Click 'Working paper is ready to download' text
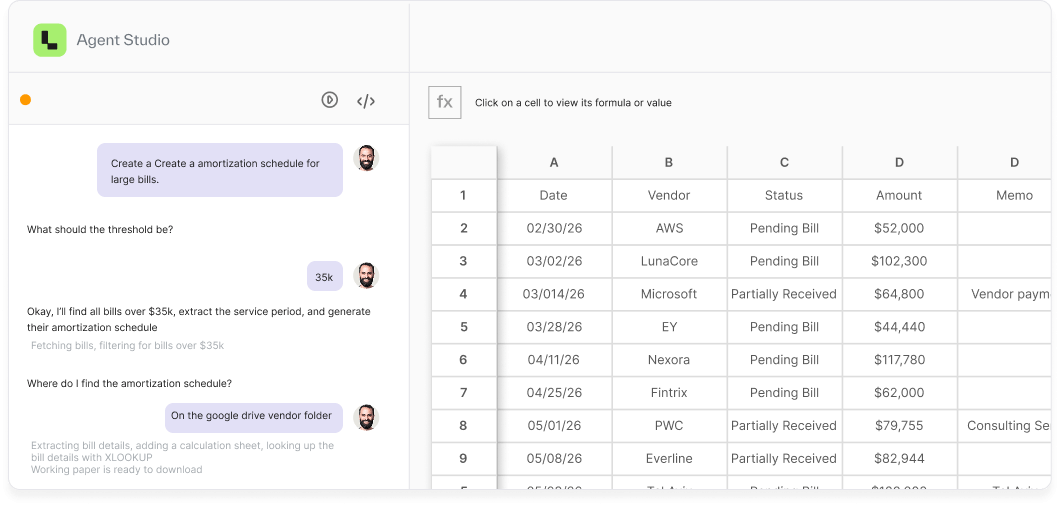This screenshot has height=506, width=1060. pyautogui.click(x=117, y=469)
